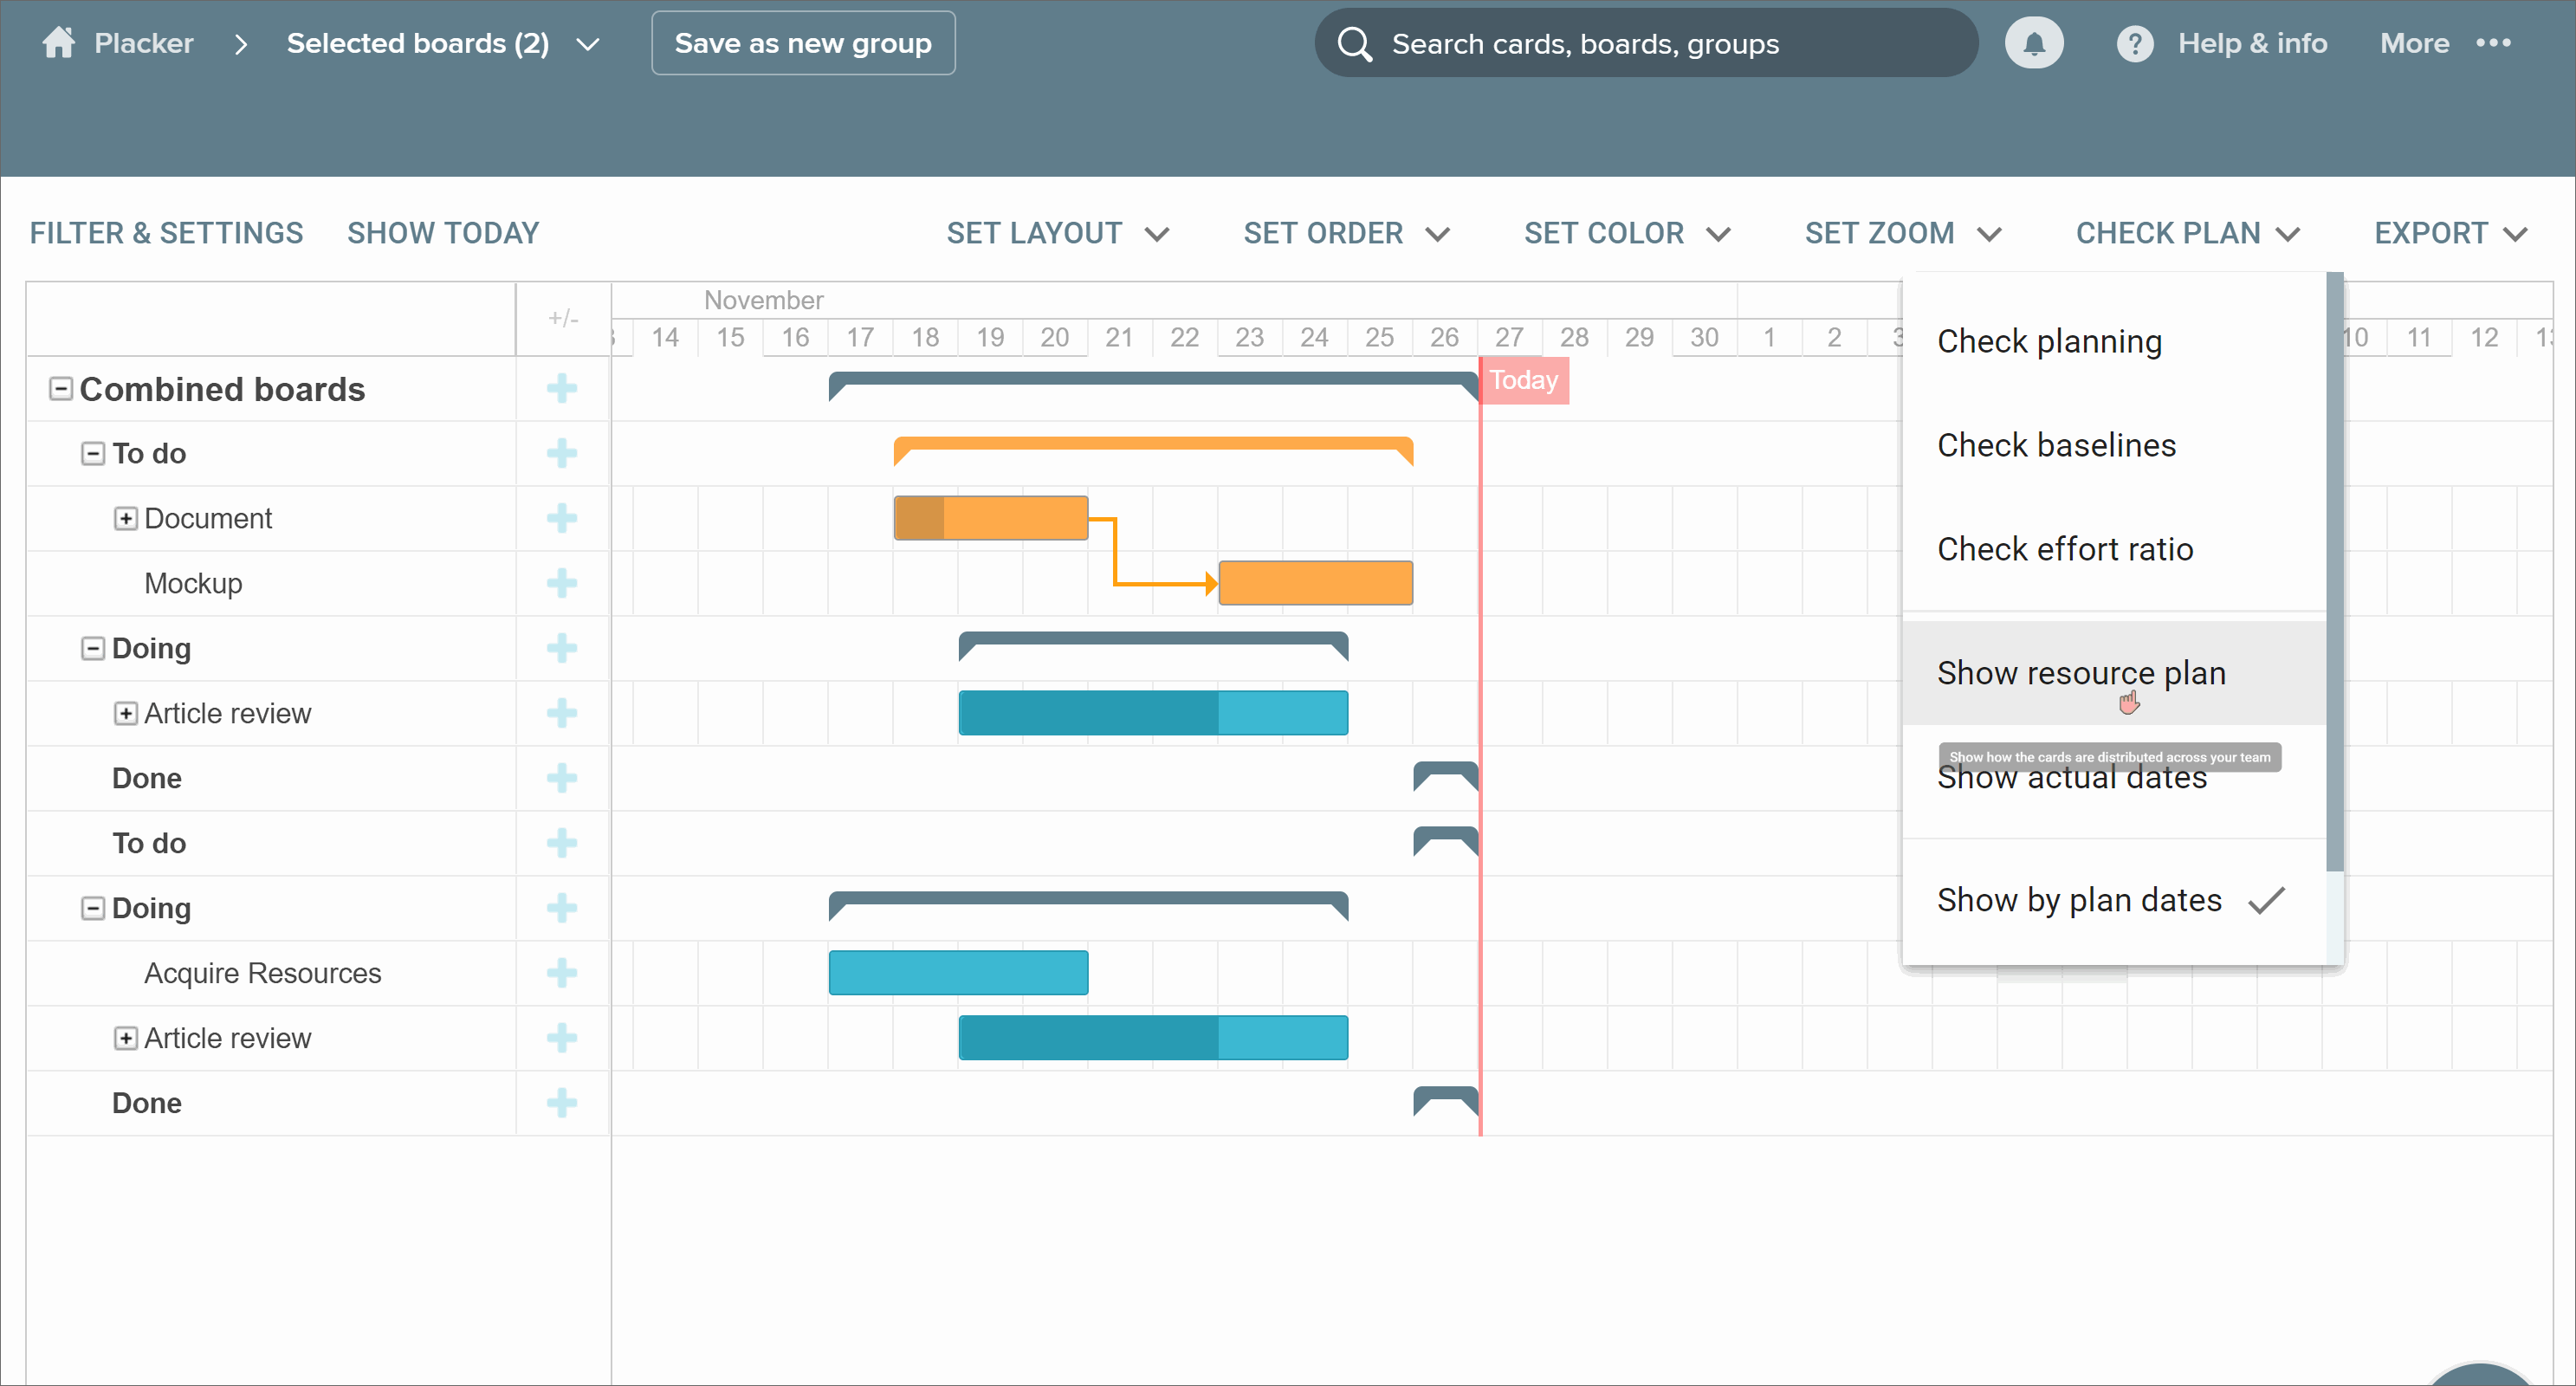
Task: Click the orange Mockup Gantt bar
Action: [x=1315, y=583]
